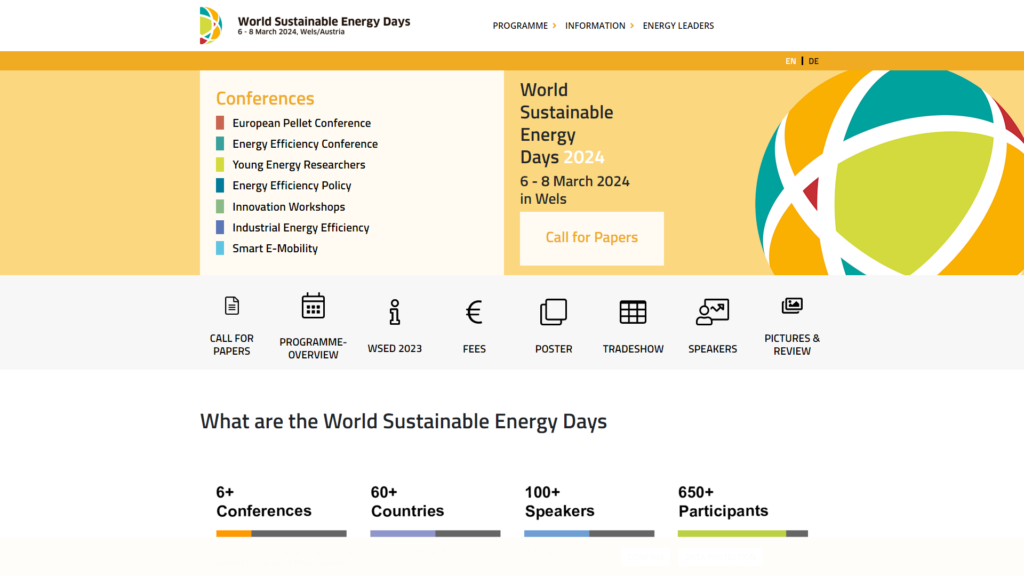
Task: Click the 650+ Participants progress bar
Action: tap(743, 534)
